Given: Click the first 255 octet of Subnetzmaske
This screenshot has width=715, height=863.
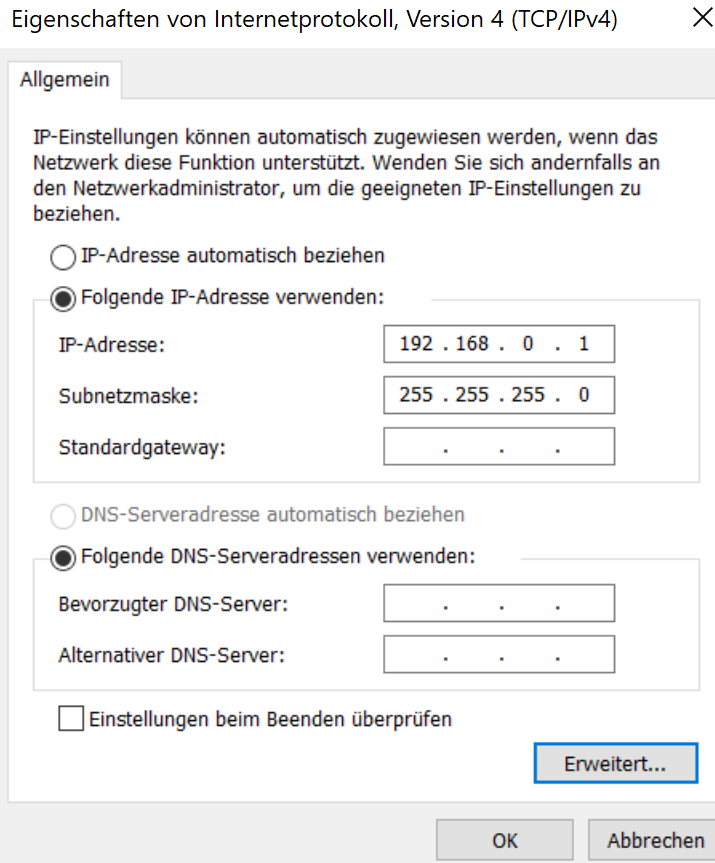Looking at the screenshot, I should (415, 395).
